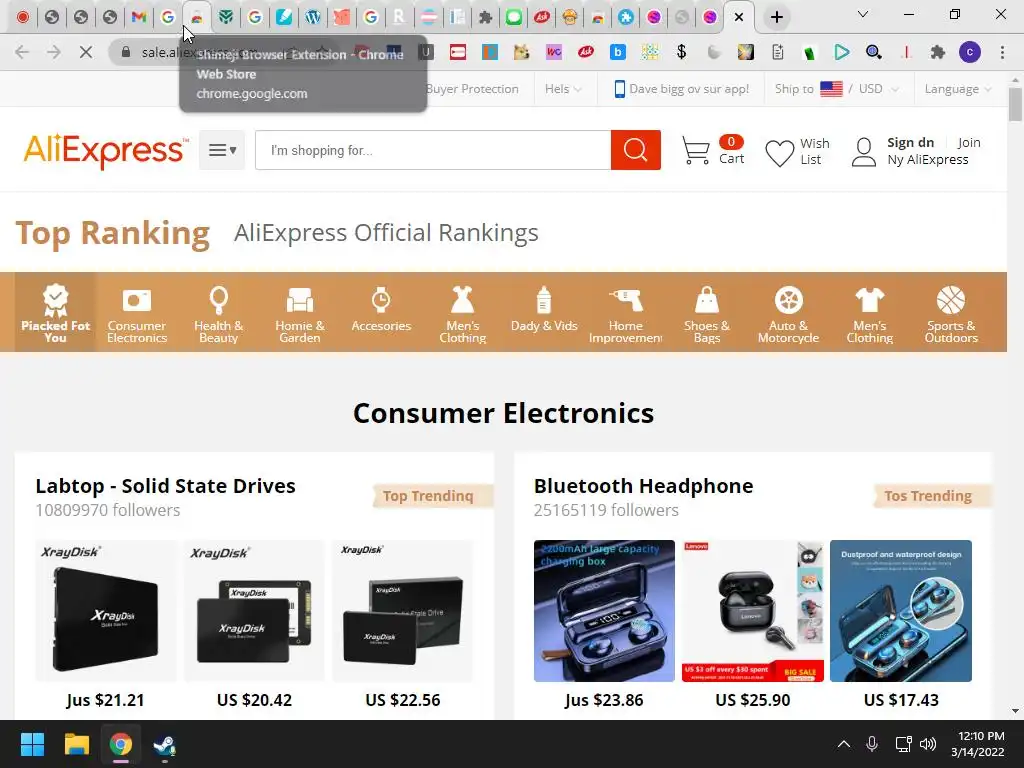The width and height of the screenshot is (1024, 768).
Task: Open Steam from the taskbar
Action: (x=165, y=745)
